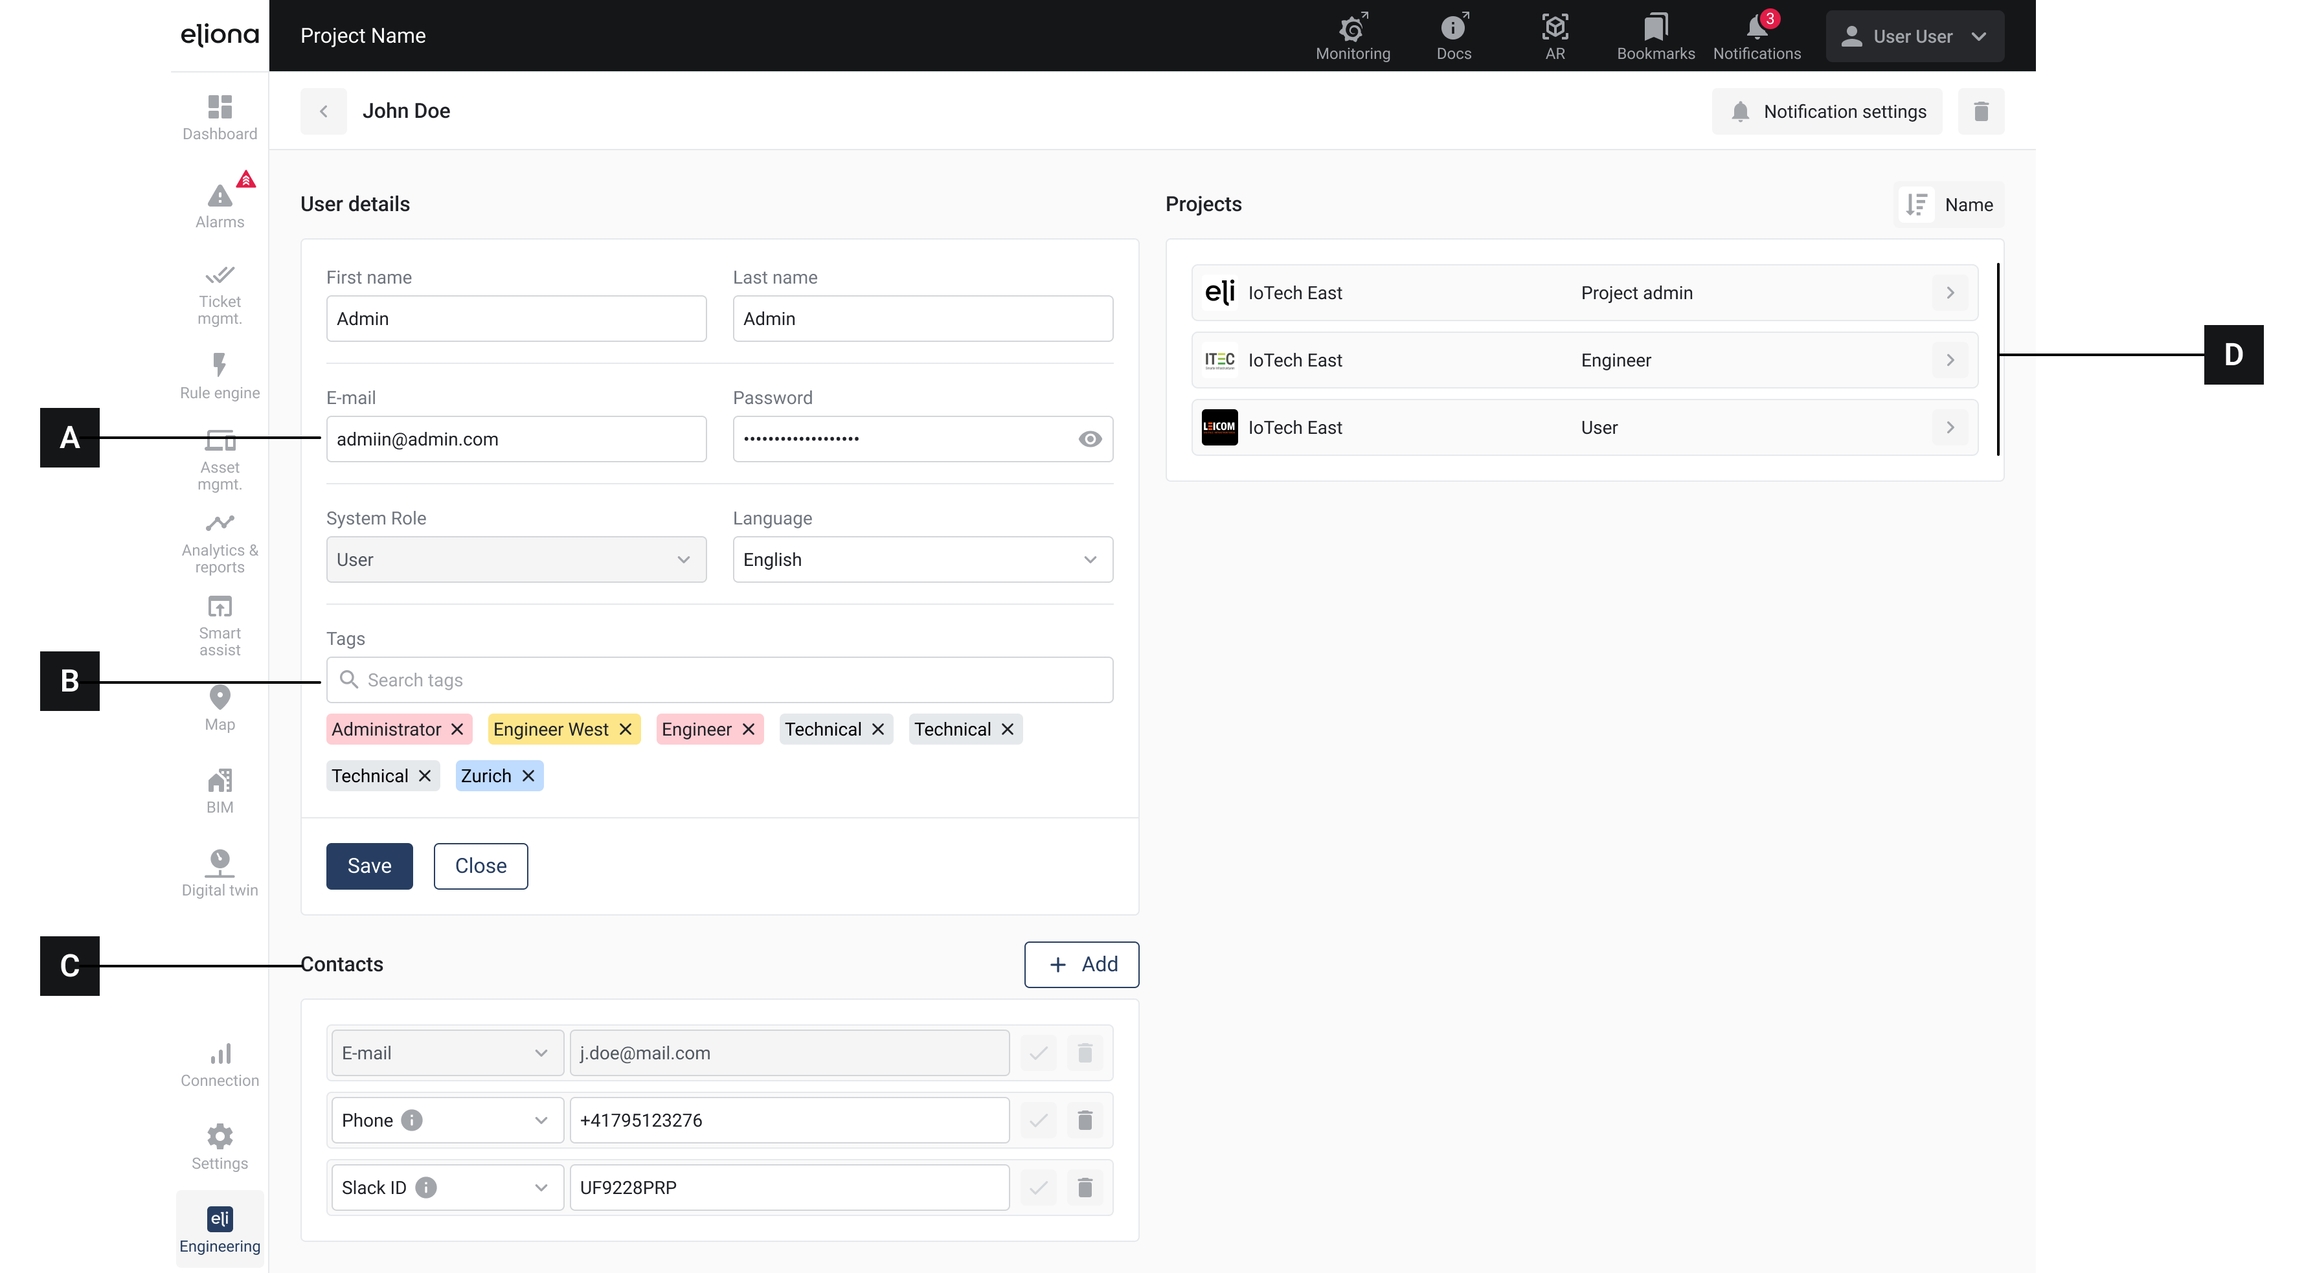Add a new contact entry
The width and height of the screenshot is (2304, 1273).
pos(1081,964)
